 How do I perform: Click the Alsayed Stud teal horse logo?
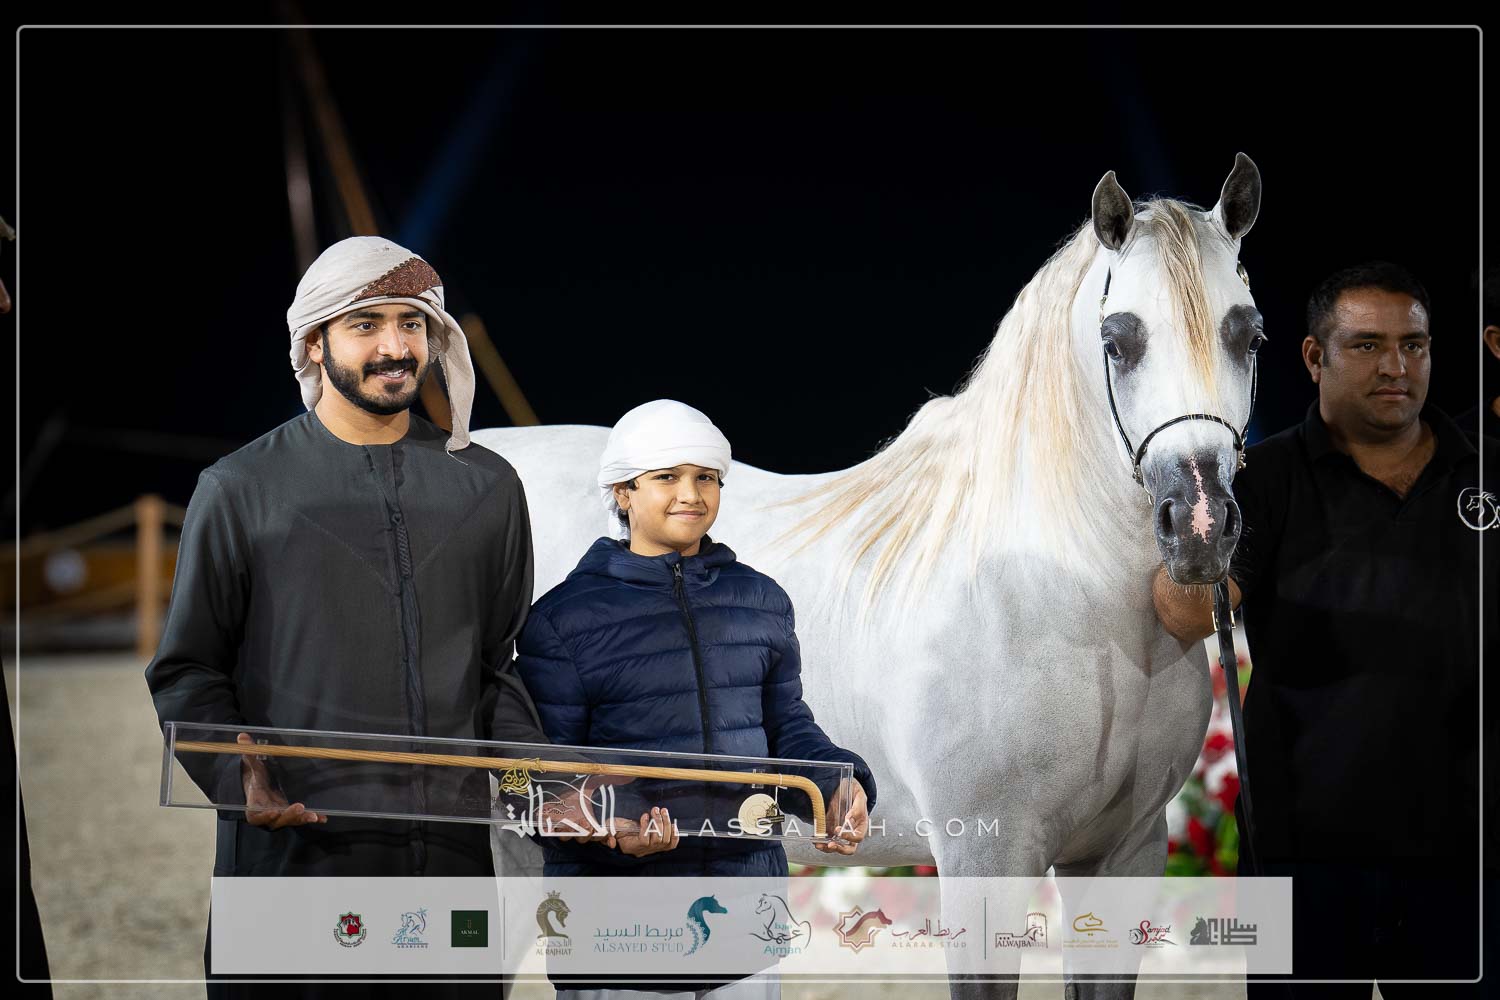point(706,923)
